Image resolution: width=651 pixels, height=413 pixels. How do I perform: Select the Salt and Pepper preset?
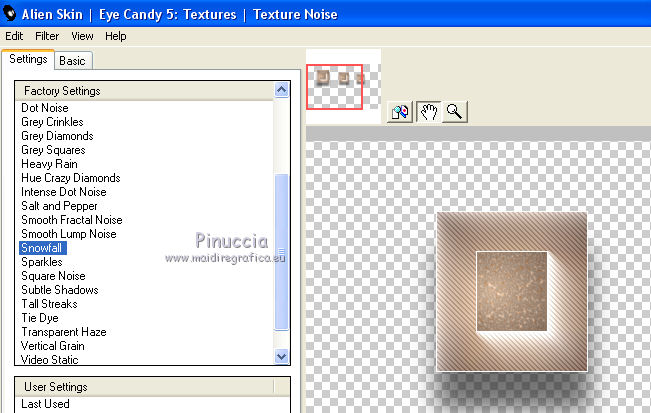59,206
